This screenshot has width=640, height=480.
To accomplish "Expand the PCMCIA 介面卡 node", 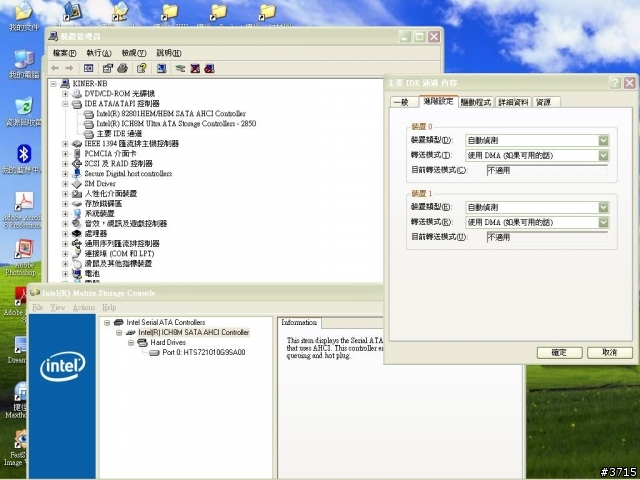I will point(65,154).
